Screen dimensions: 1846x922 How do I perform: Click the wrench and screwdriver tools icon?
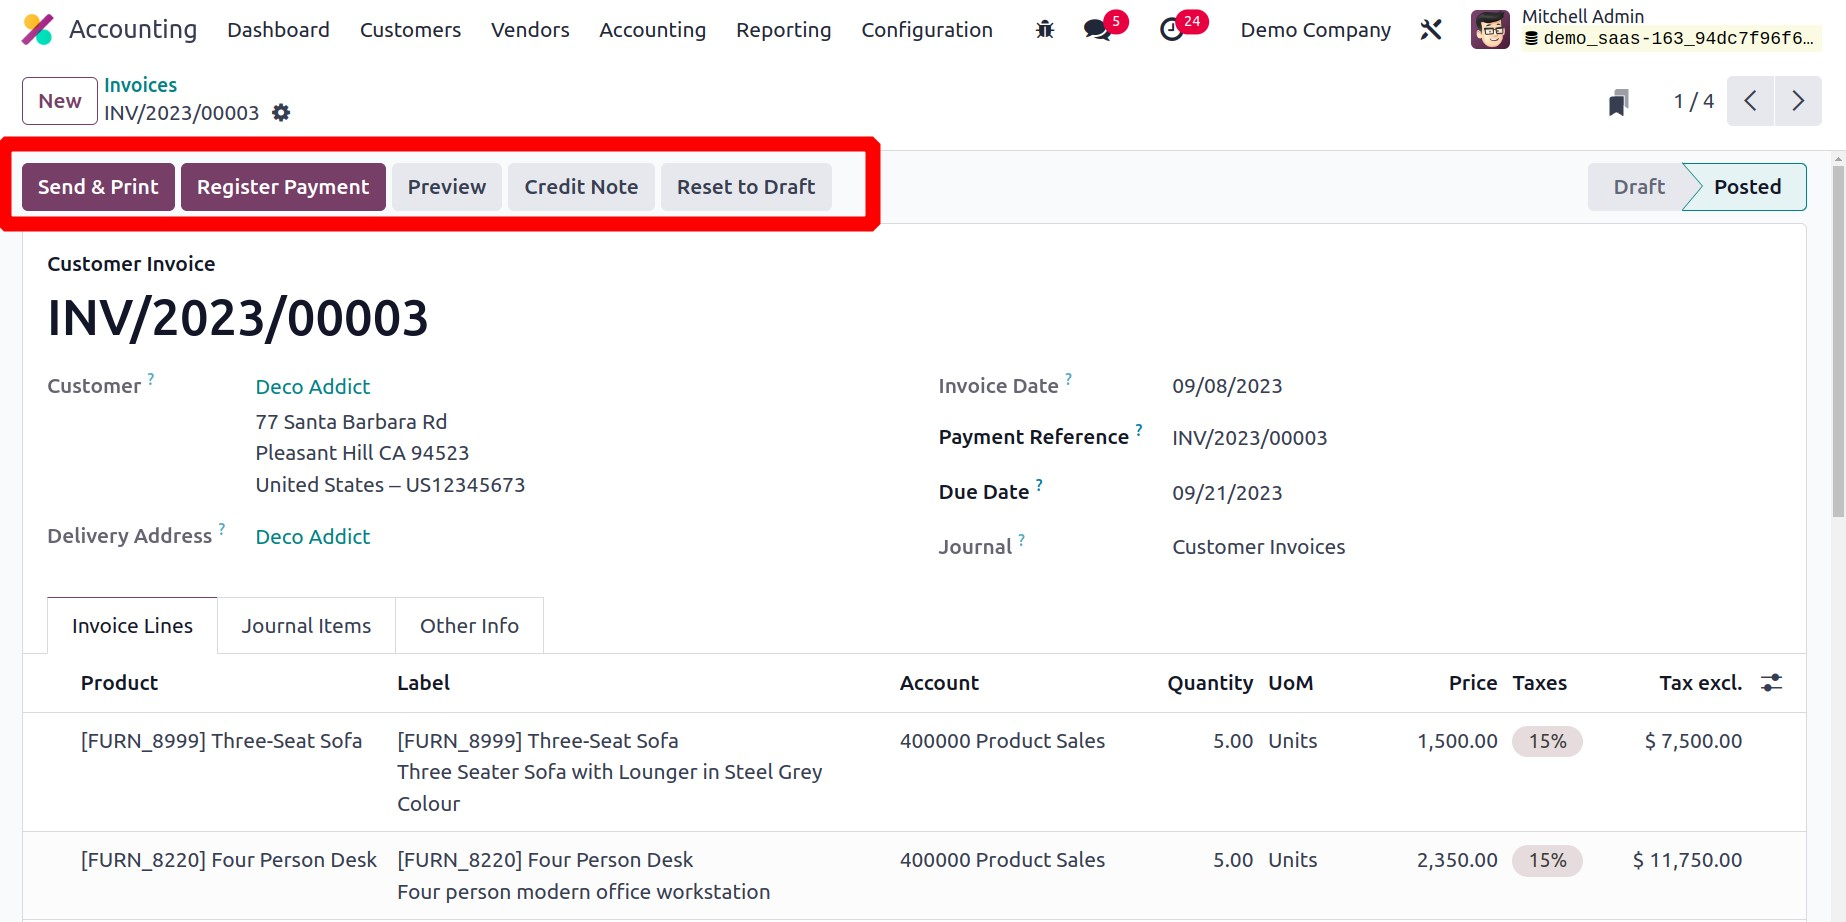[x=1431, y=30]
